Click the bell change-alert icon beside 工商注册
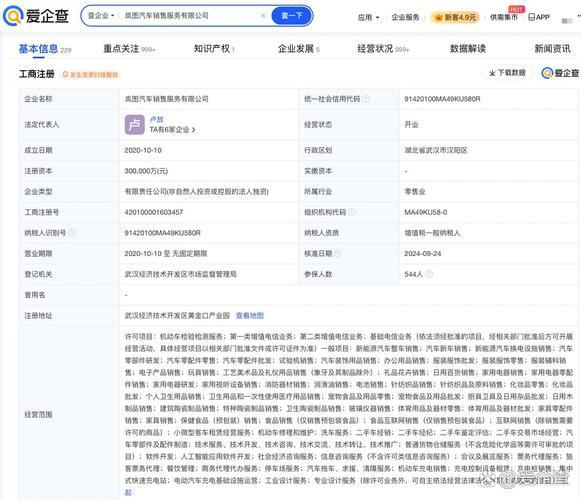The image size is (581, 500). click(65, 74)
